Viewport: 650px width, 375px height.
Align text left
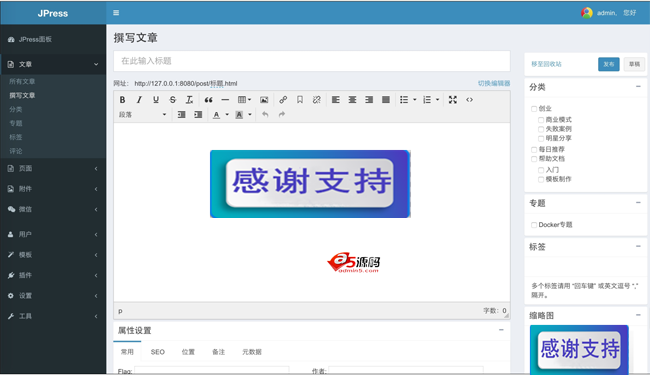click(x=336, y=100)
